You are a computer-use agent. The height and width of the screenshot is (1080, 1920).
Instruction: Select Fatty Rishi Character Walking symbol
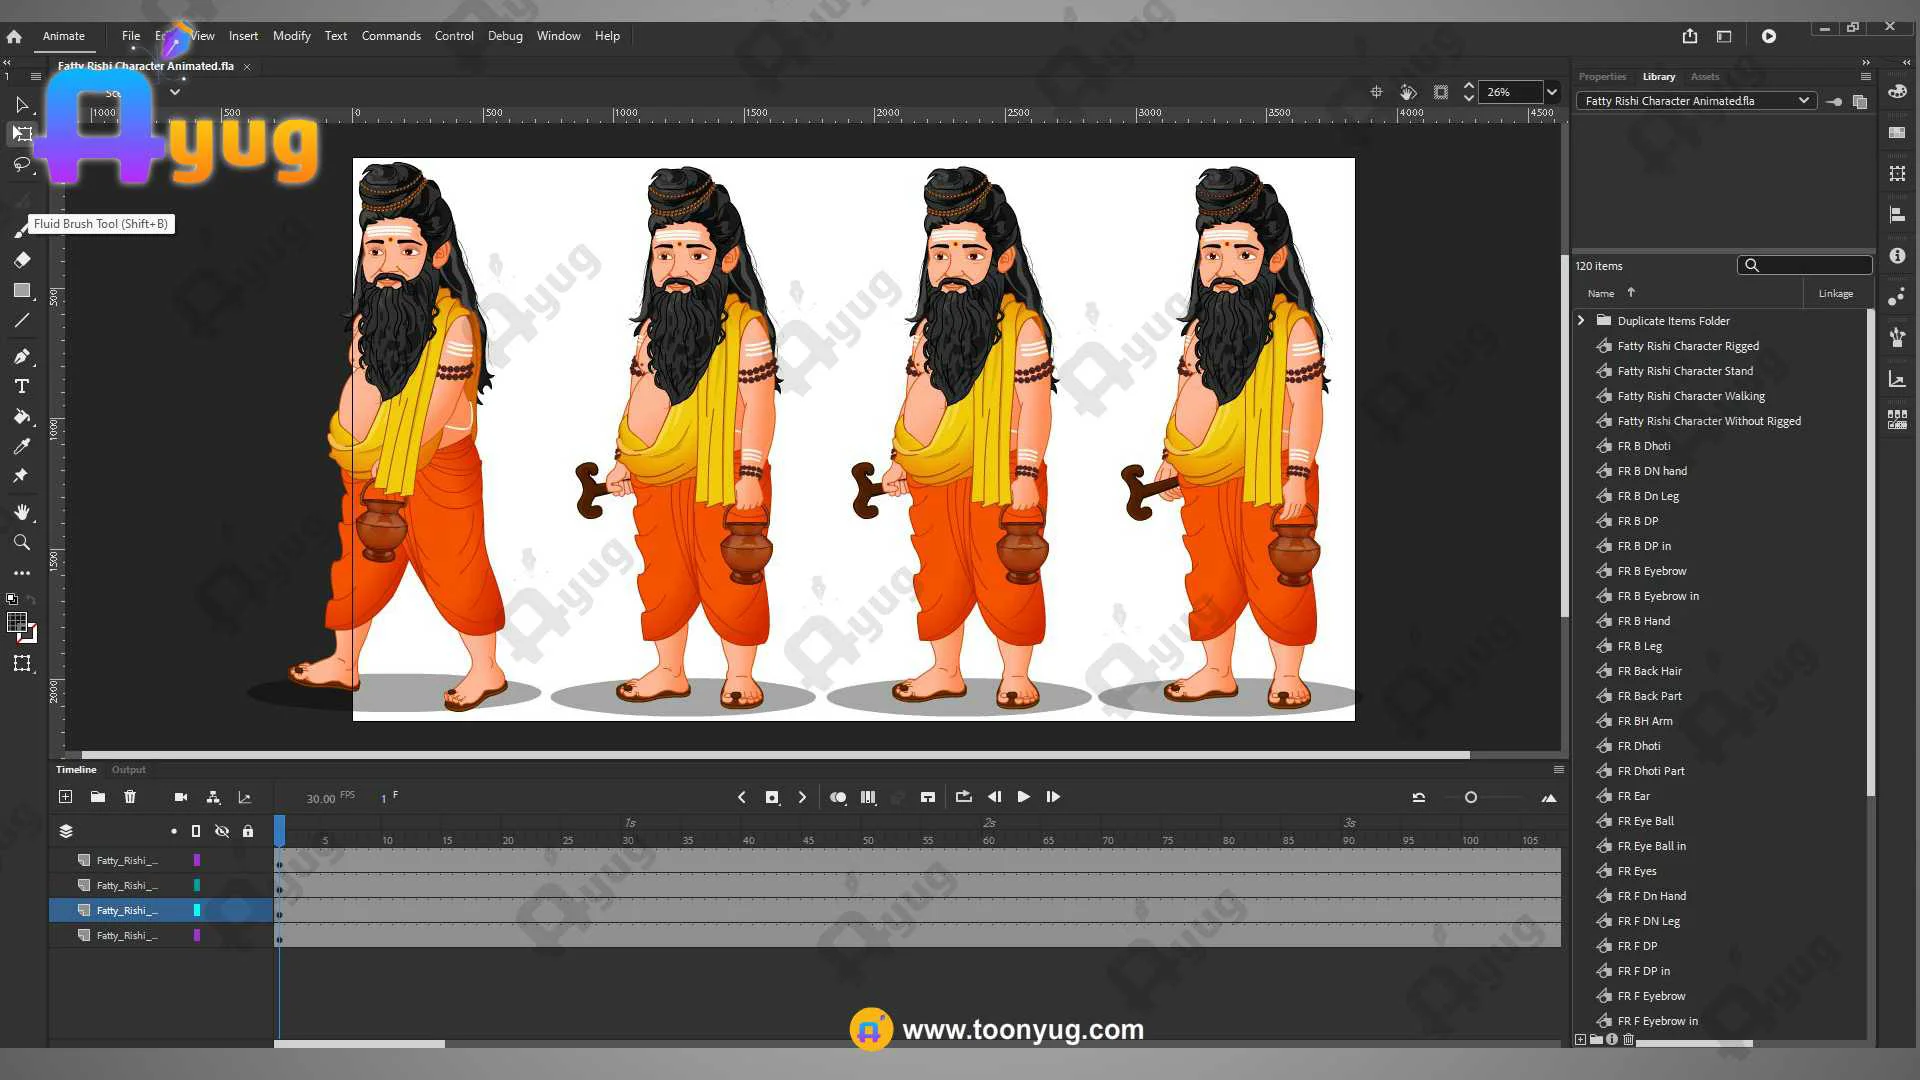(1691, 396)
